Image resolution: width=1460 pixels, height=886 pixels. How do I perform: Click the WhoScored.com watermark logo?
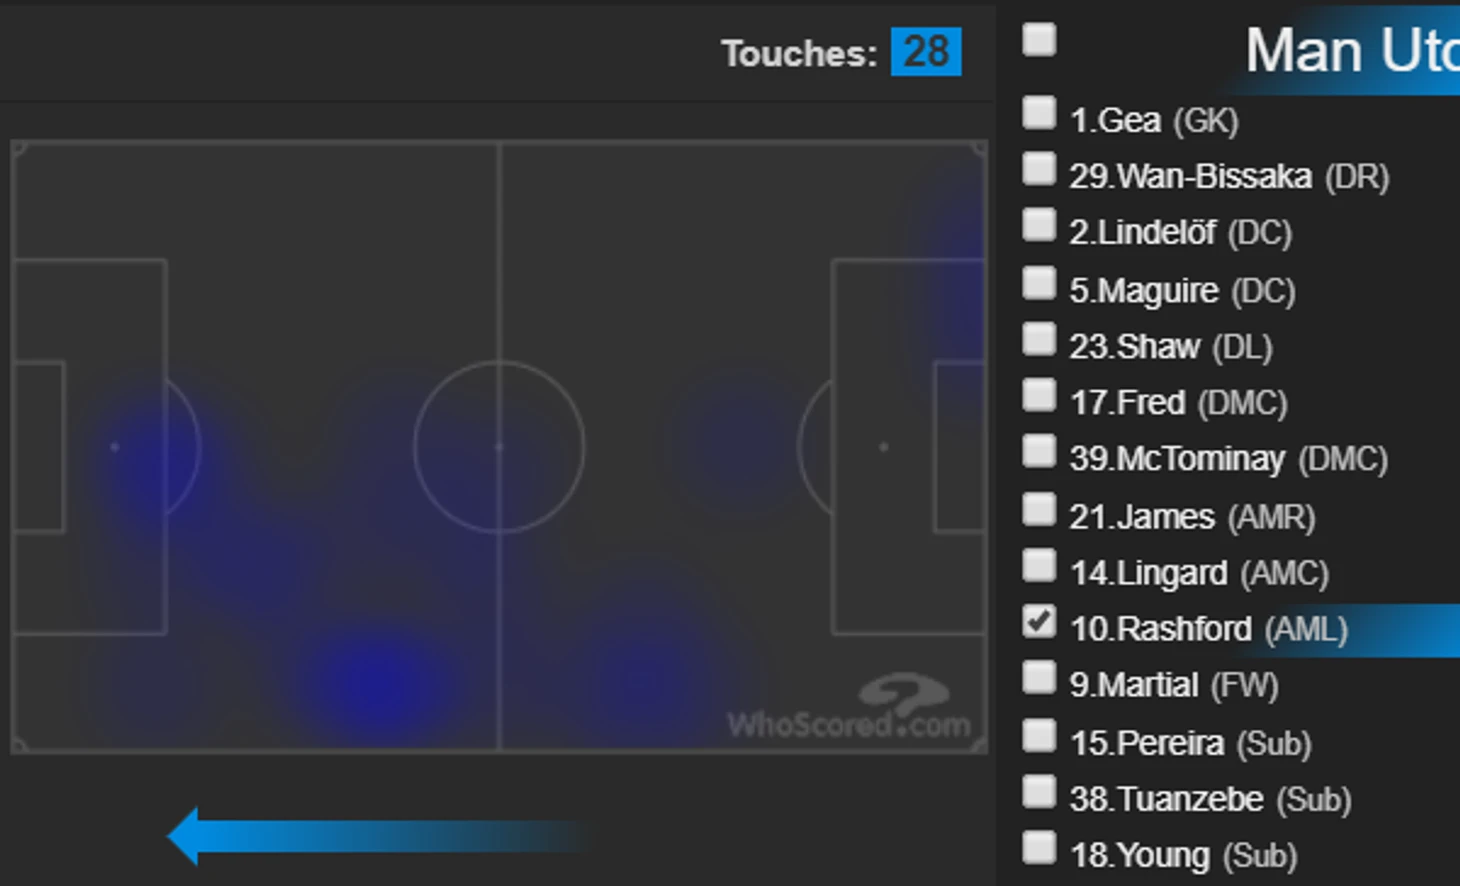pyautogui.click(x=849, y=707)
